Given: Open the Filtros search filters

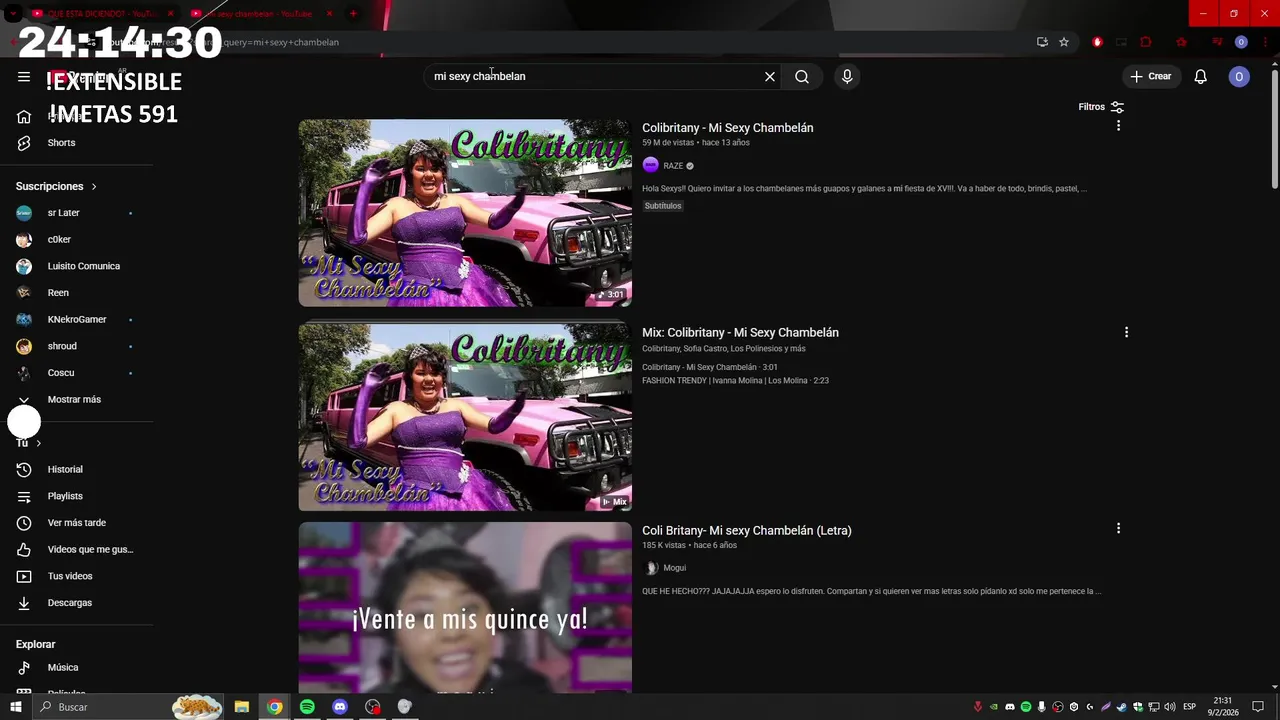Looking at the screenshot, I should click(1101, 107).
